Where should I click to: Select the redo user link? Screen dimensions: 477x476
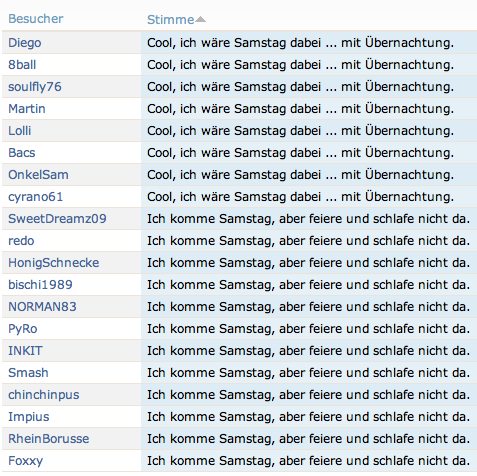21,241
